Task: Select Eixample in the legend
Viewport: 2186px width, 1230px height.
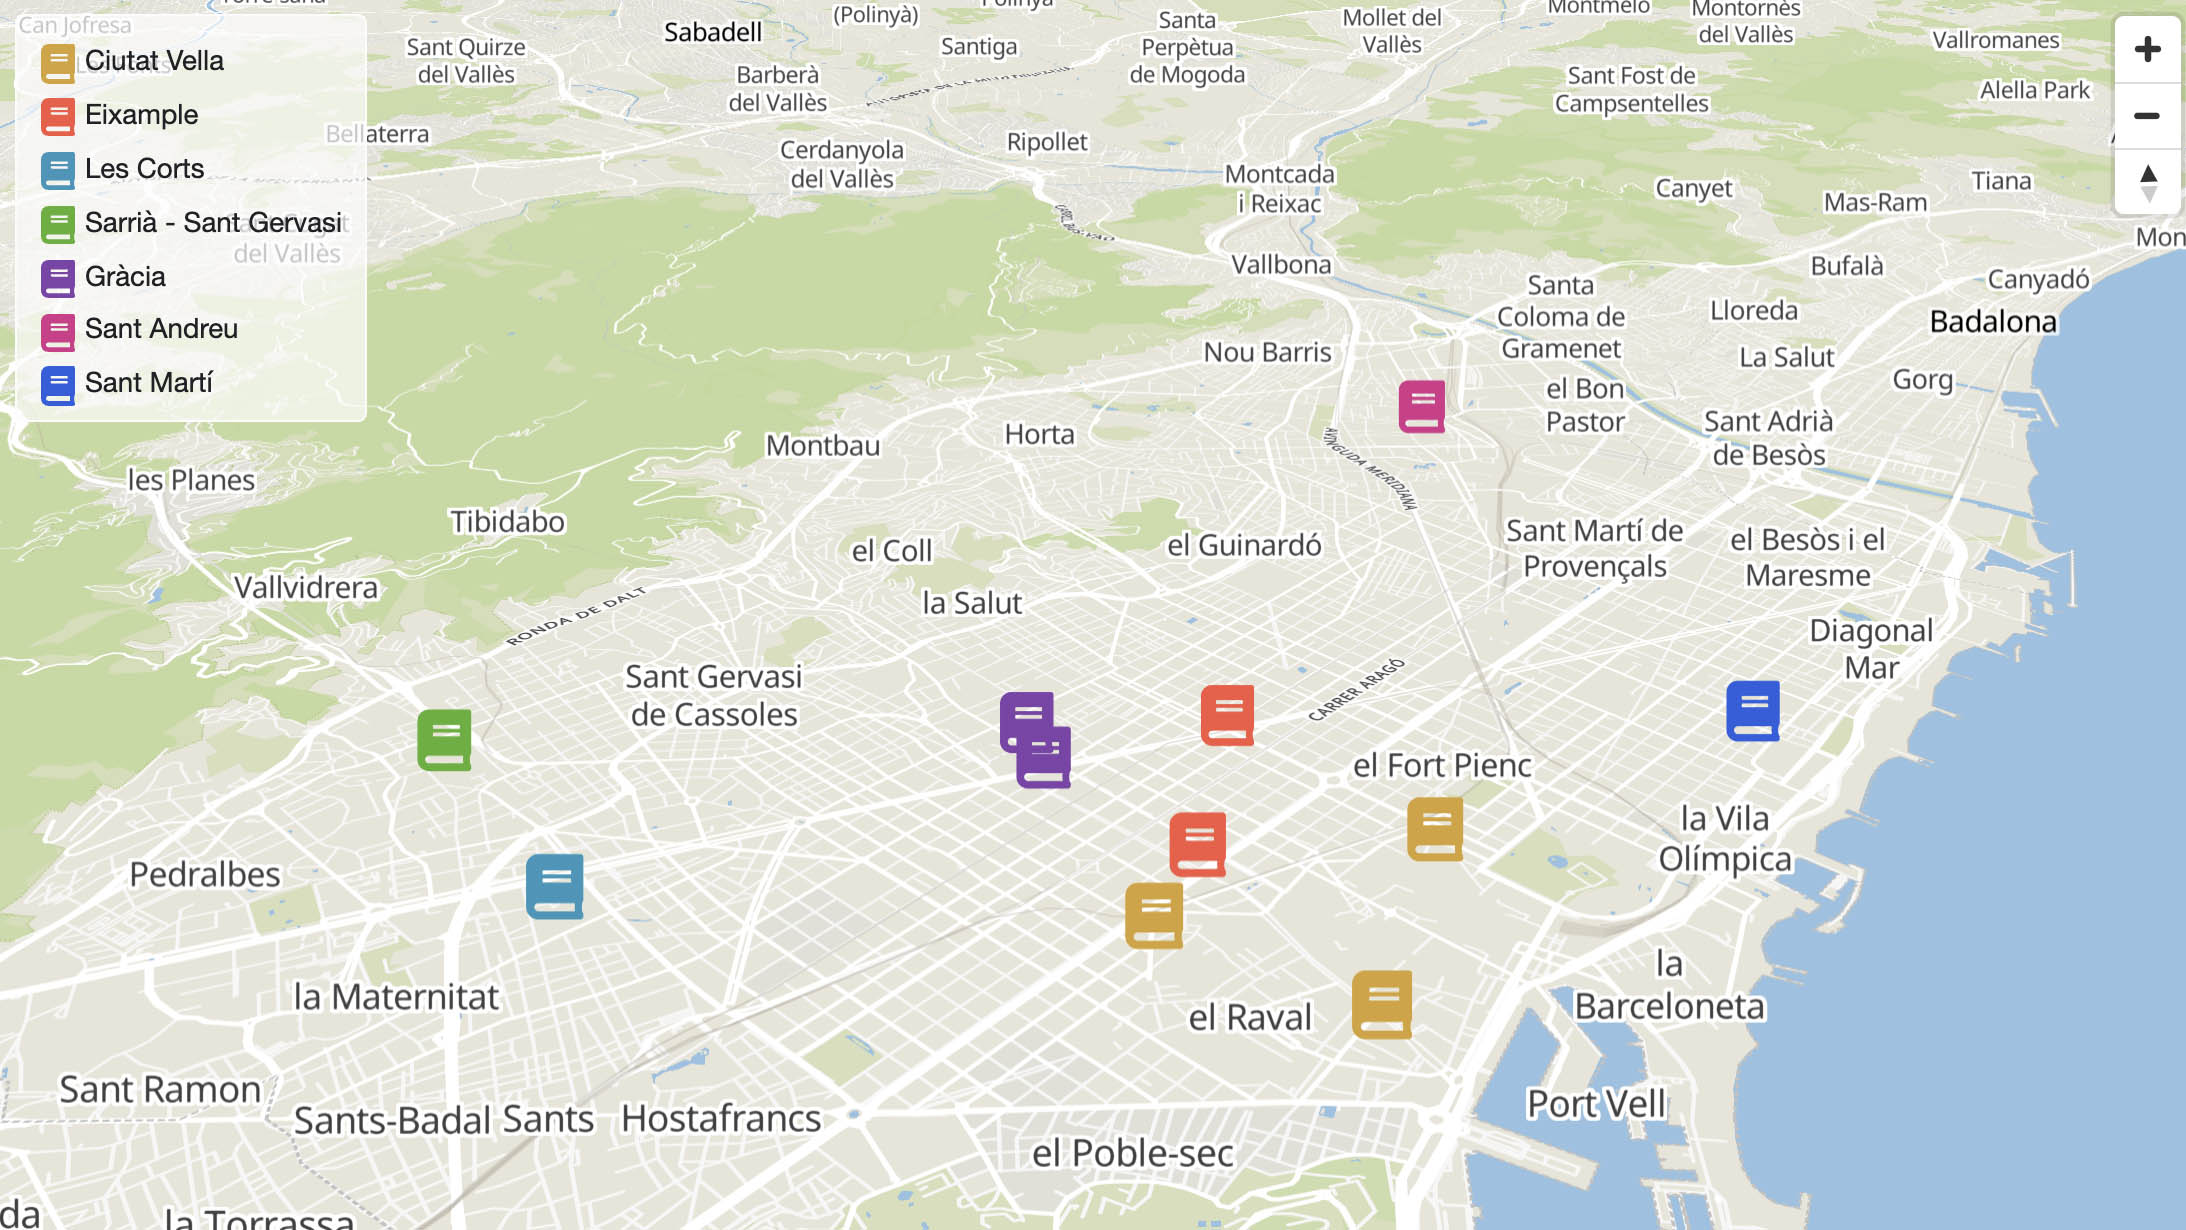Action: pos(141,115)
